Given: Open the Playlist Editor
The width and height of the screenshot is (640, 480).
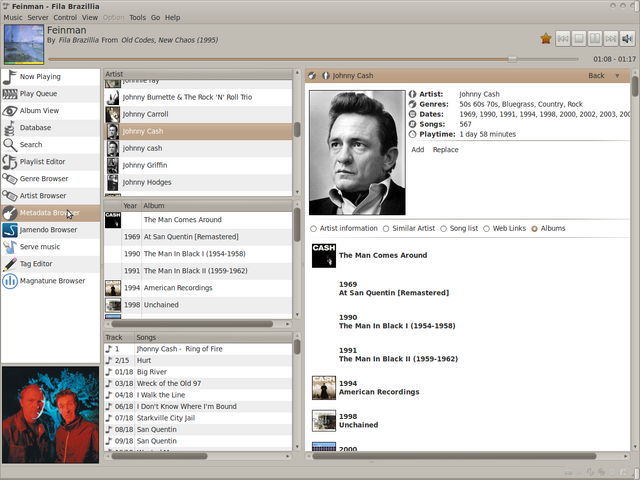Looking at the screenshot, I should (x=50, y=162).
